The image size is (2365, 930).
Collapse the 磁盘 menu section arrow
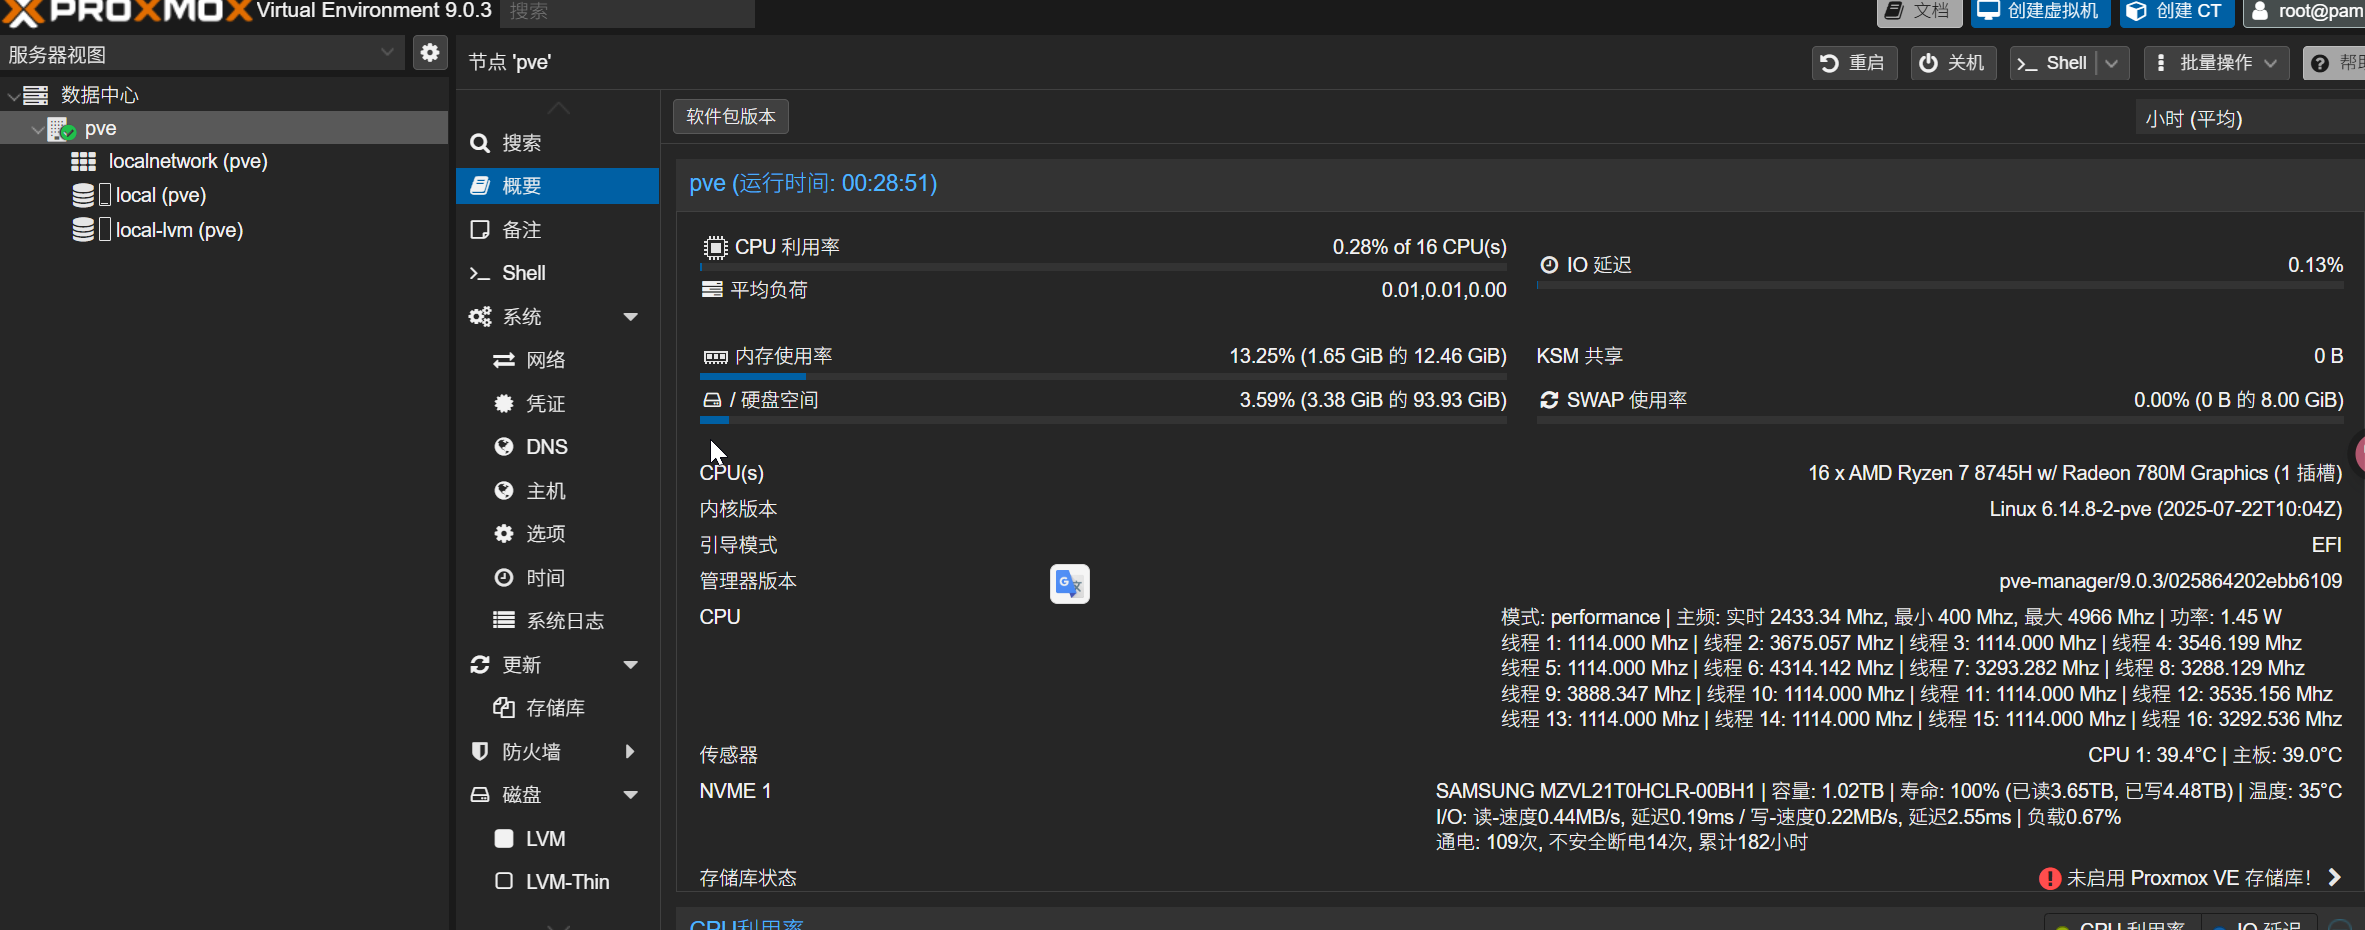coord(631,795)
